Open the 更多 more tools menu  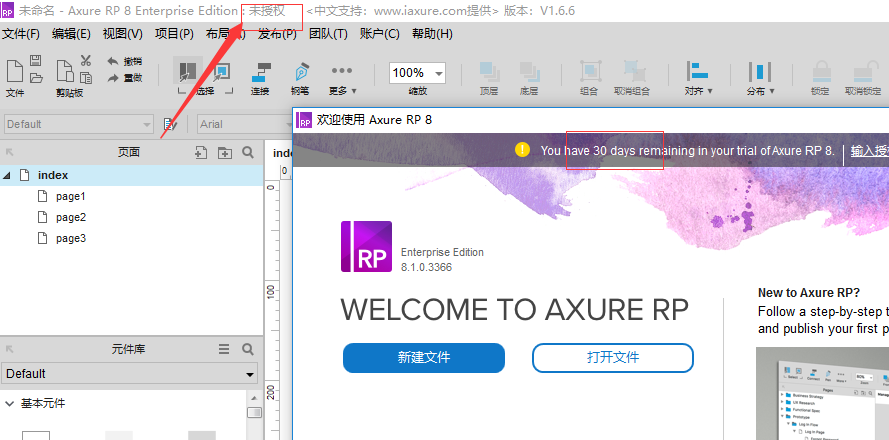[342, 78]
